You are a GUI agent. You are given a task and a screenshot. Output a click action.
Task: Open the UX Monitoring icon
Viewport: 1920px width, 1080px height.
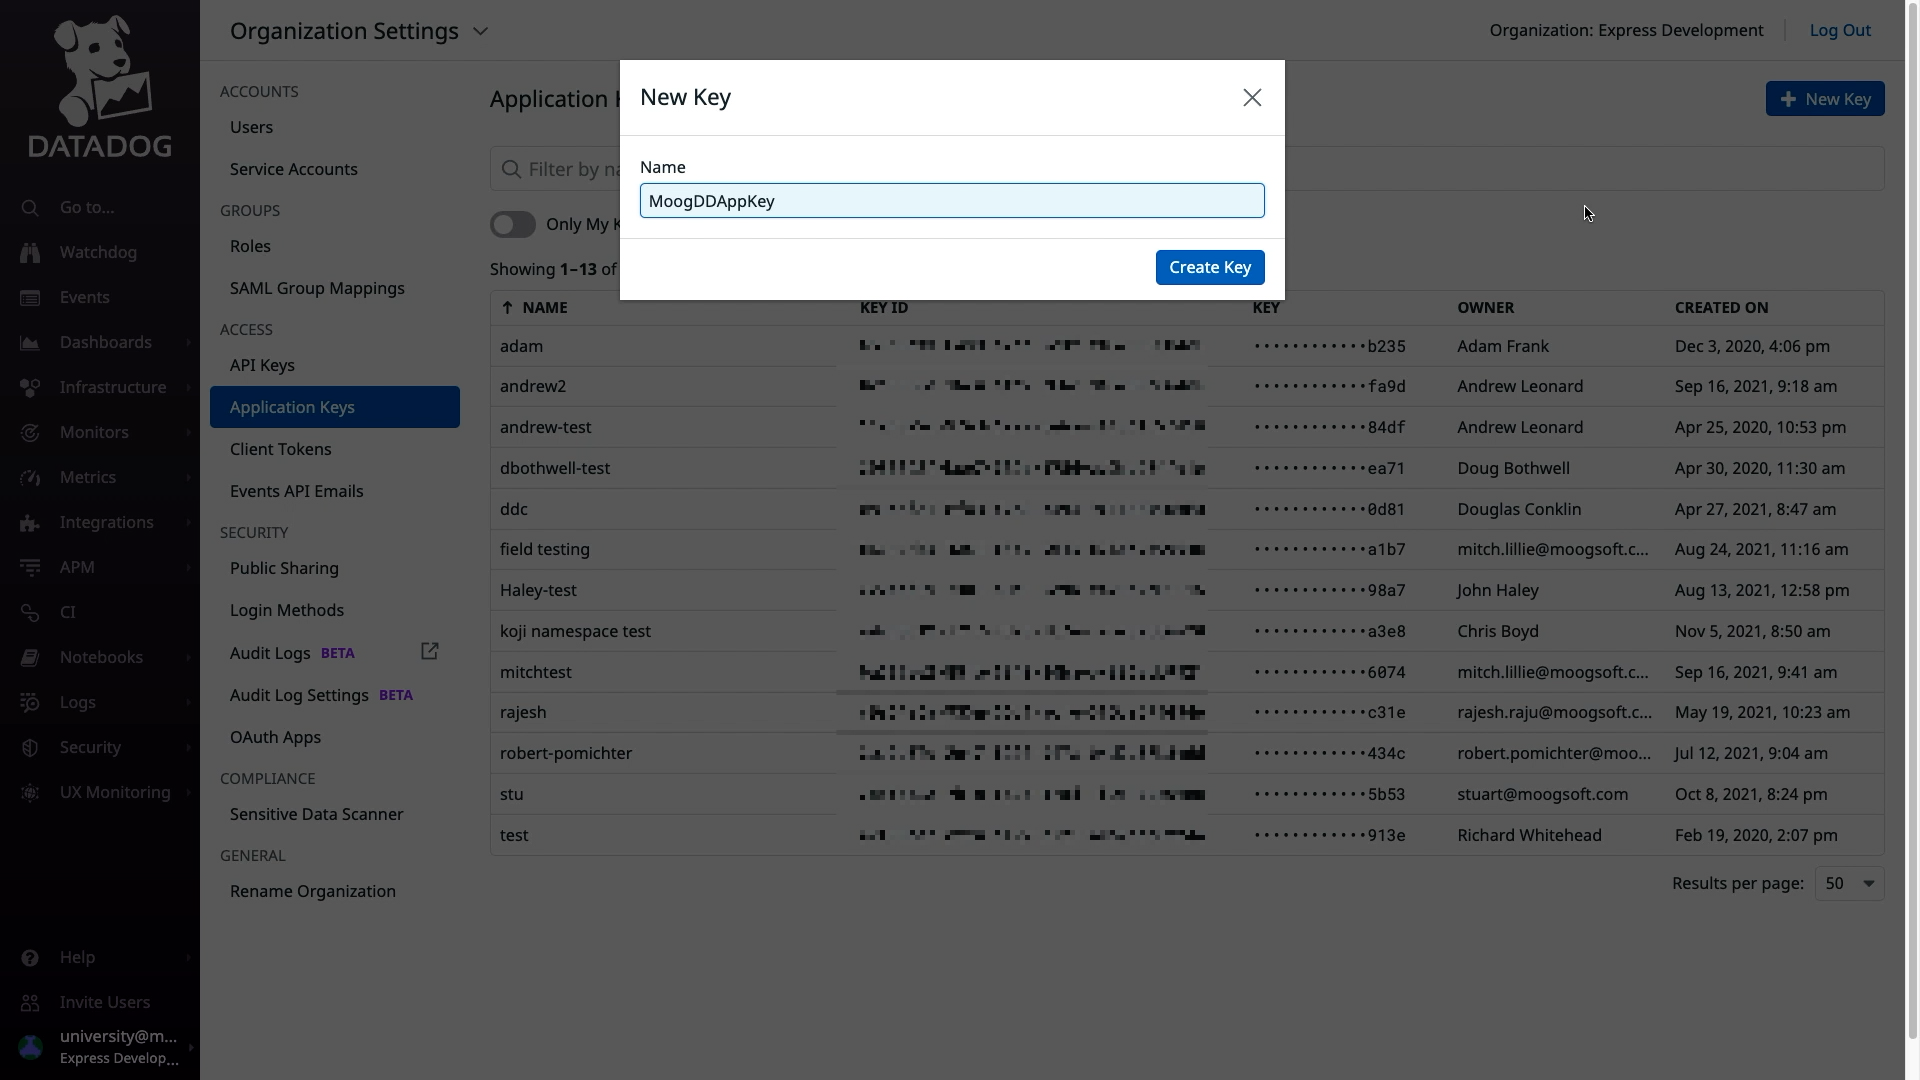click(30, 793)
